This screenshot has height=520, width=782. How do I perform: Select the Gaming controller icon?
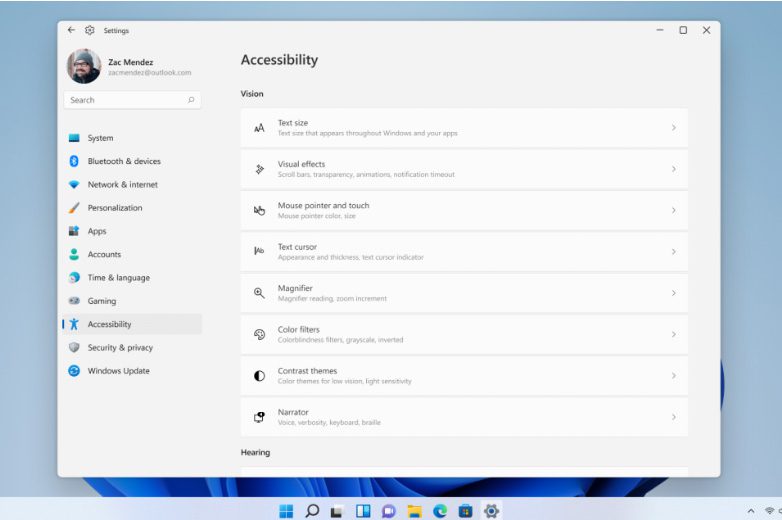click(74, 301)
